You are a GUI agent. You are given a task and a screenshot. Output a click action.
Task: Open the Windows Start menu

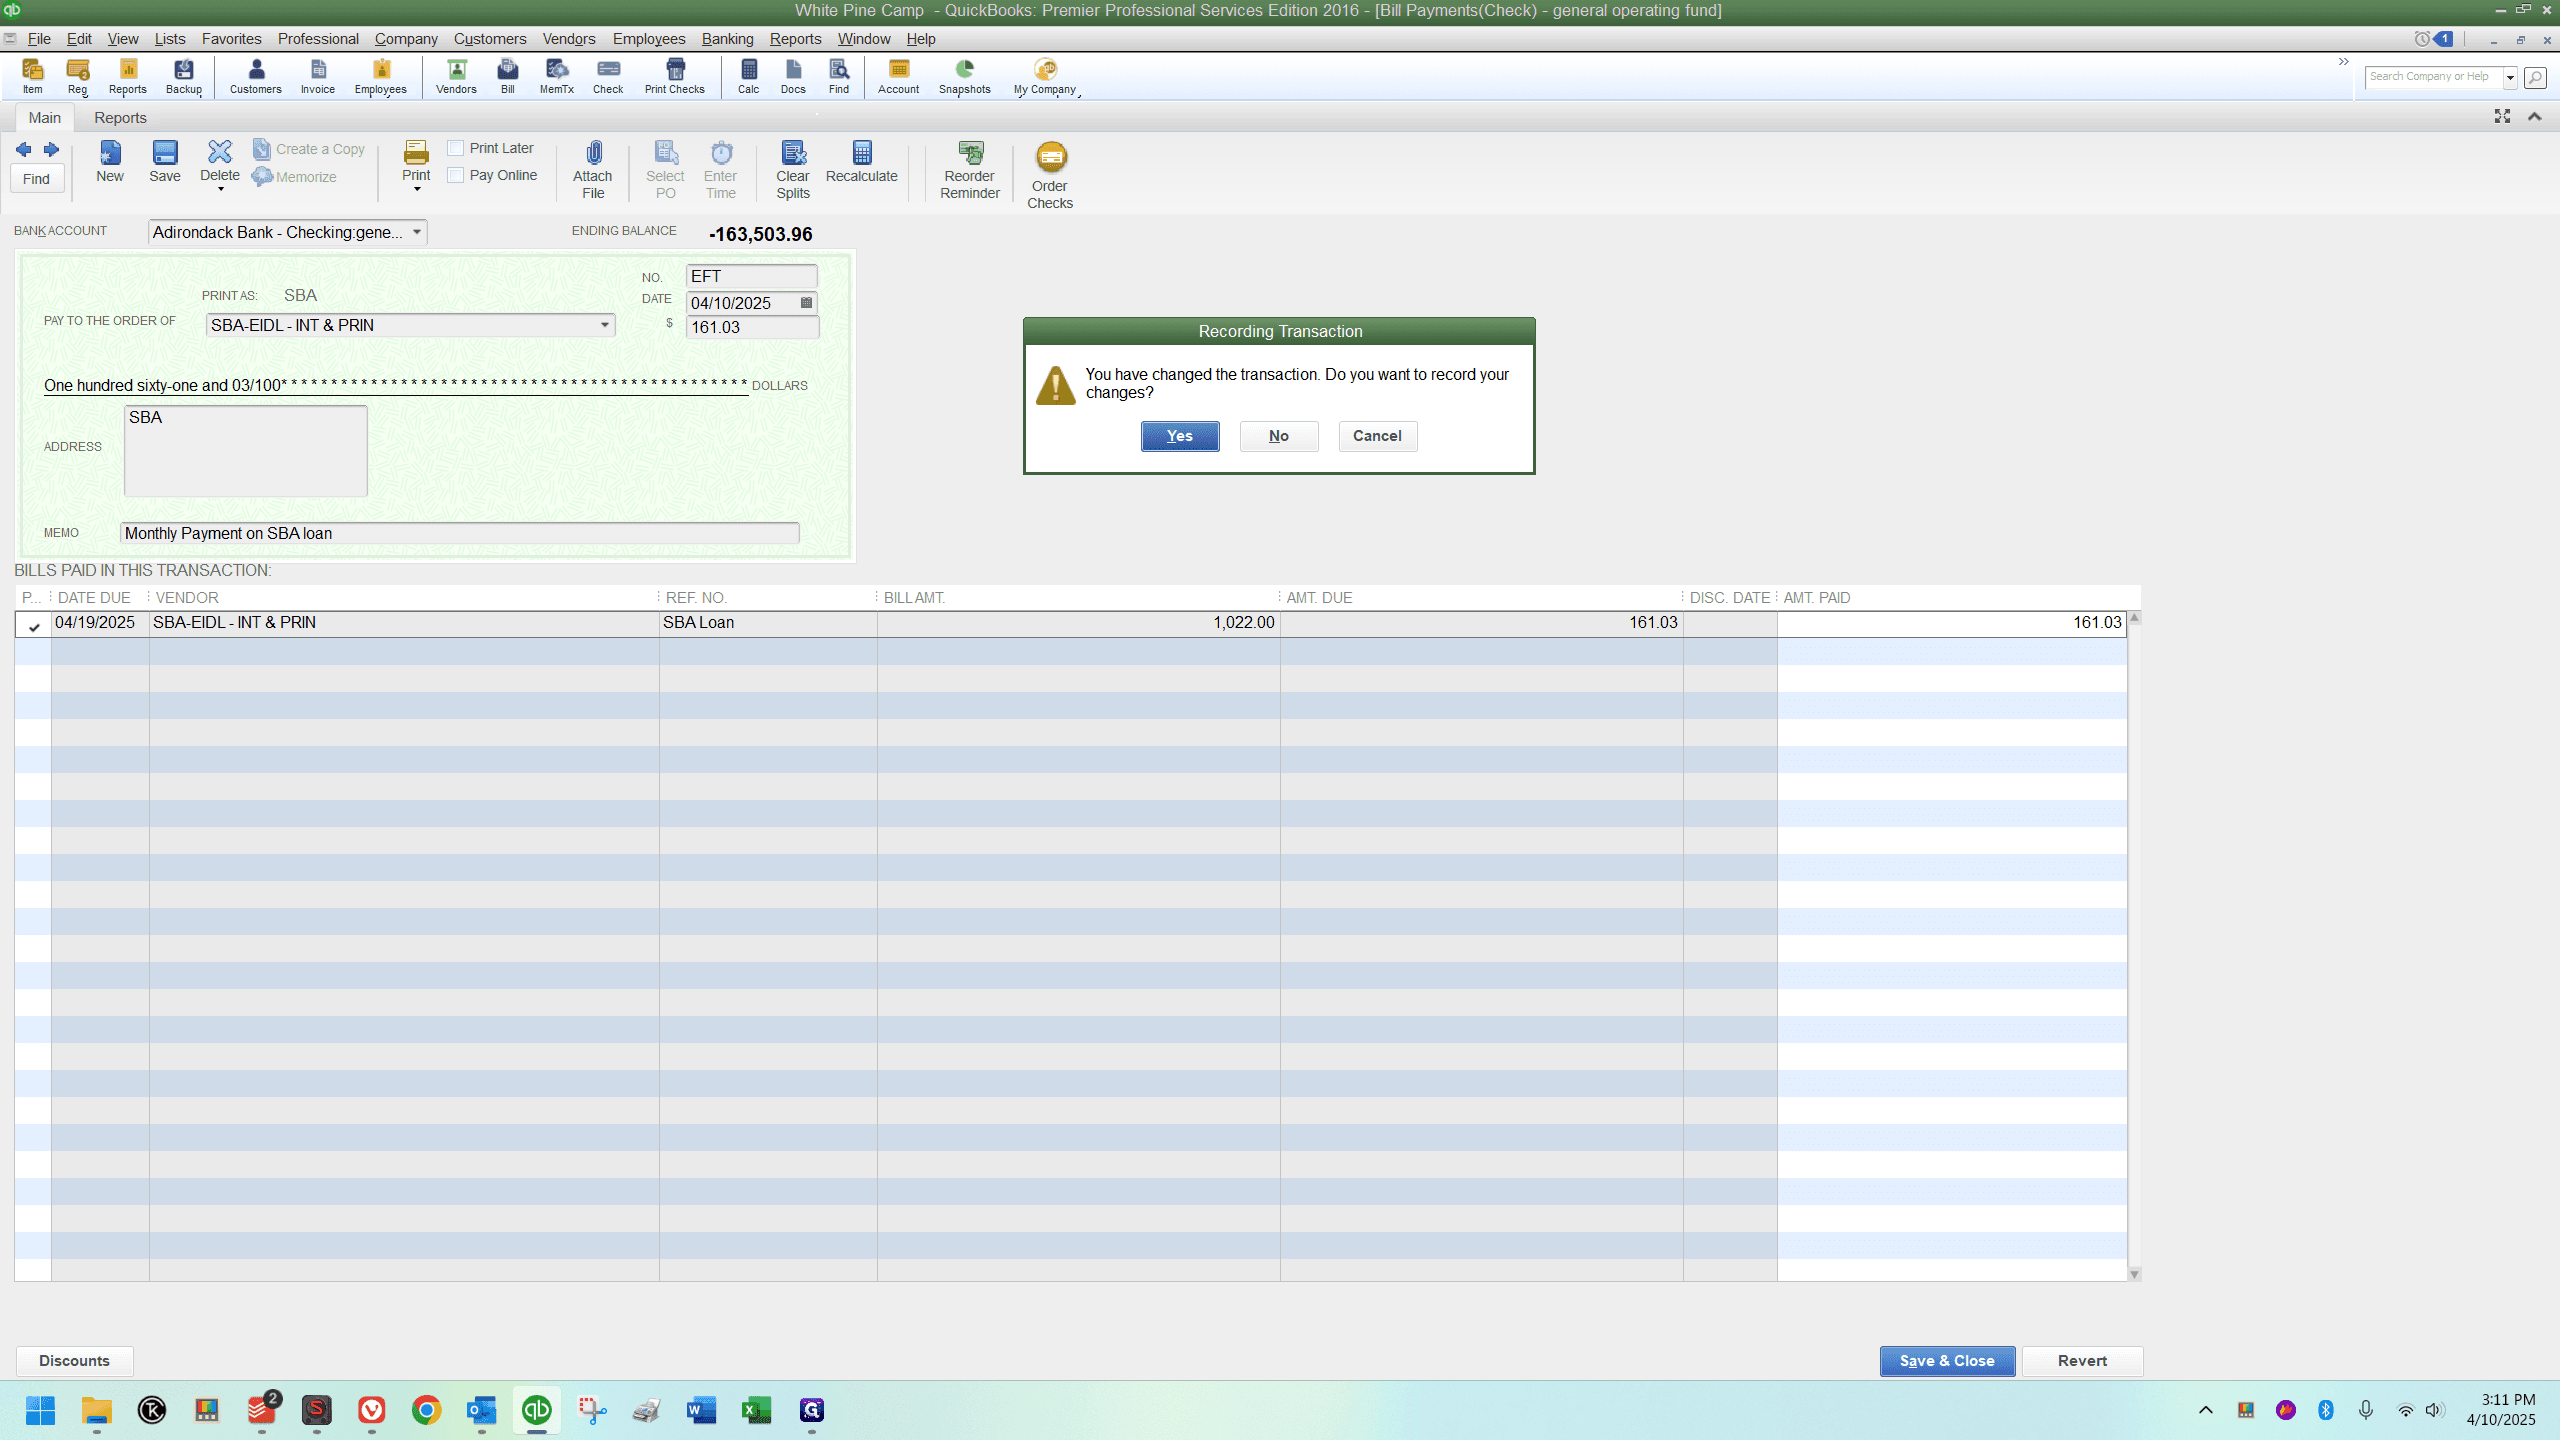(41, 1410)
